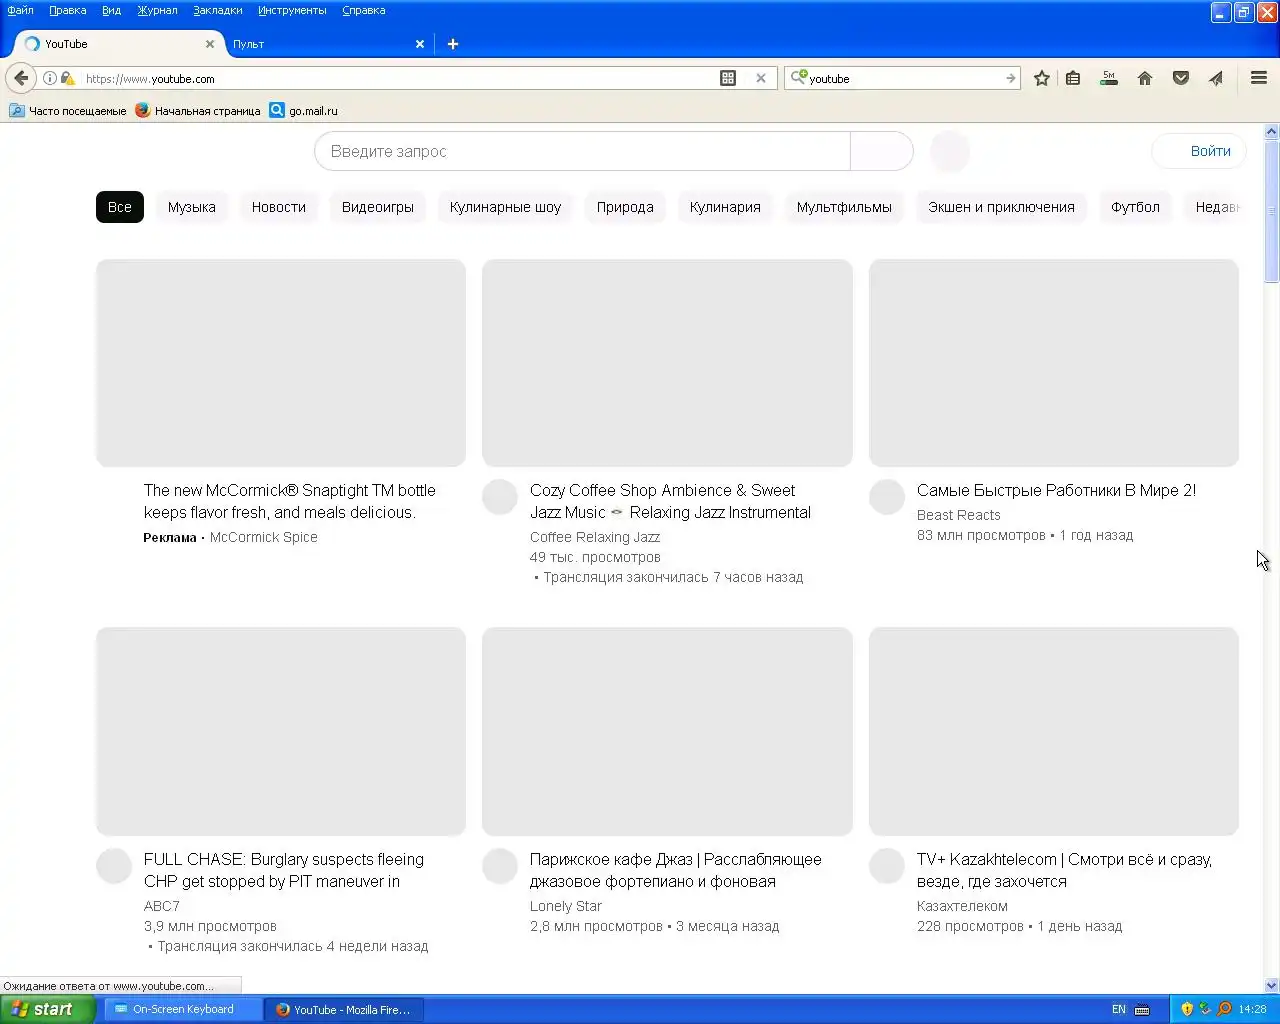This screenshot has height=1024, width=1280.
Task: Open go.mail.ru bookmark
Action: 304,111
